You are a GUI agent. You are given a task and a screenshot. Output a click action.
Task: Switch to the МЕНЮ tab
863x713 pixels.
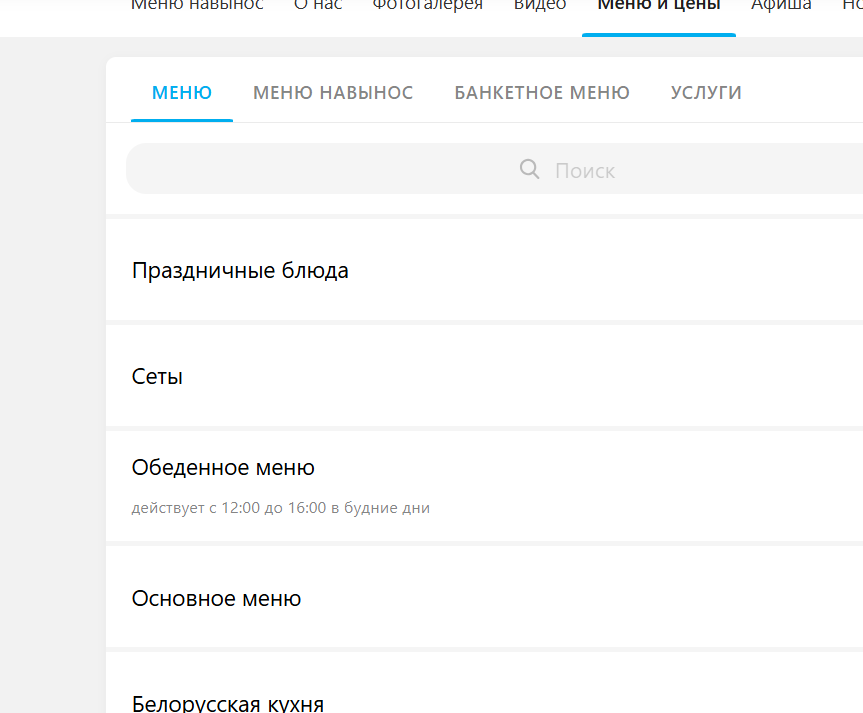pyautogui.click(x=182, y=92)
